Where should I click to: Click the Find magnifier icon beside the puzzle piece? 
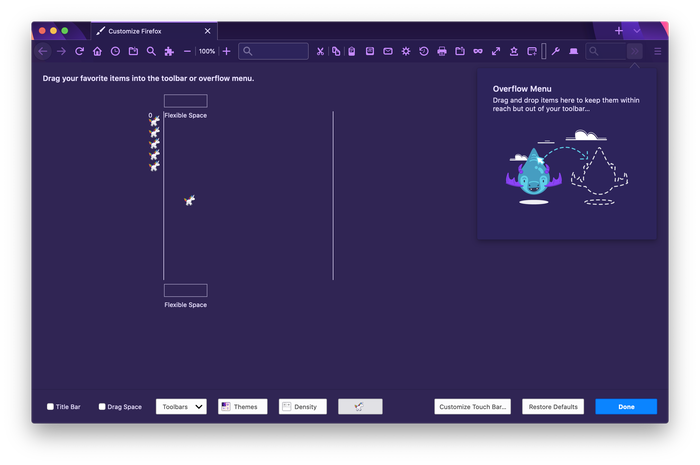(x=151, y=51)
